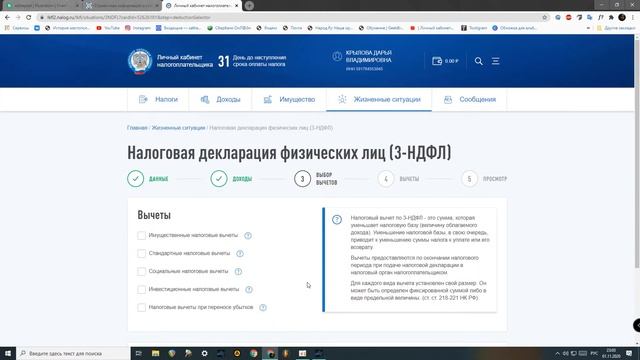Switch to the second browser tab
The image size is (640, 360).
point(122,6)
